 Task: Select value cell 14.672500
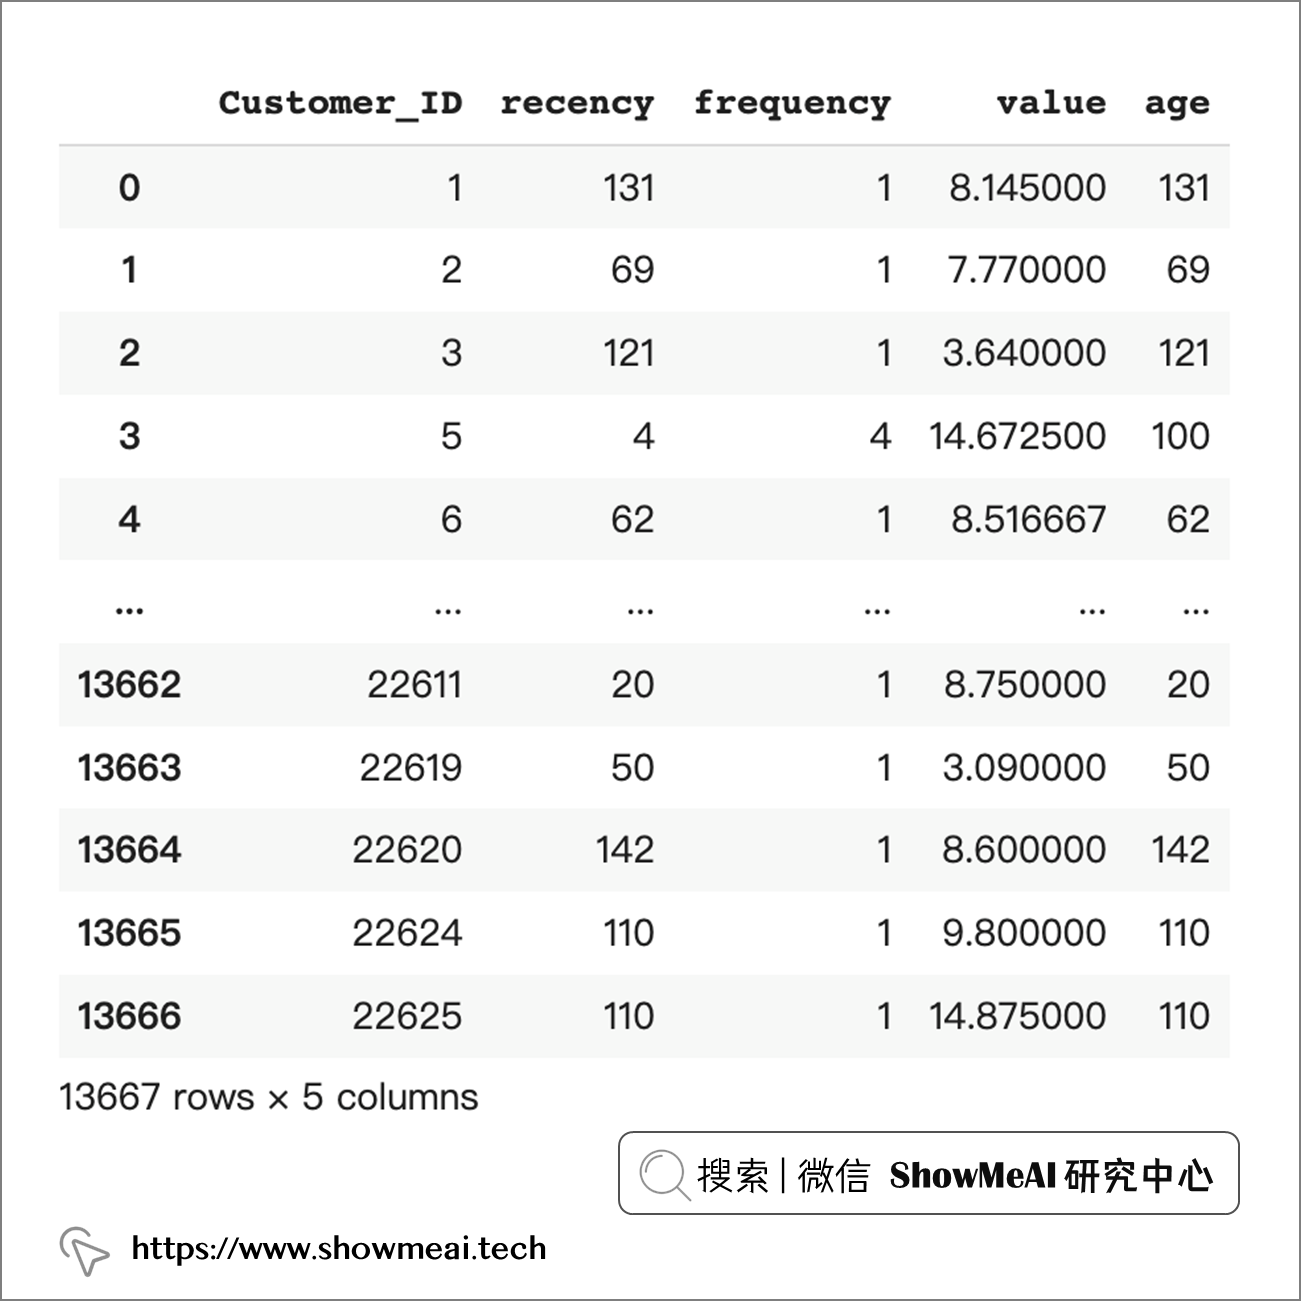[x=1017, y=436]
